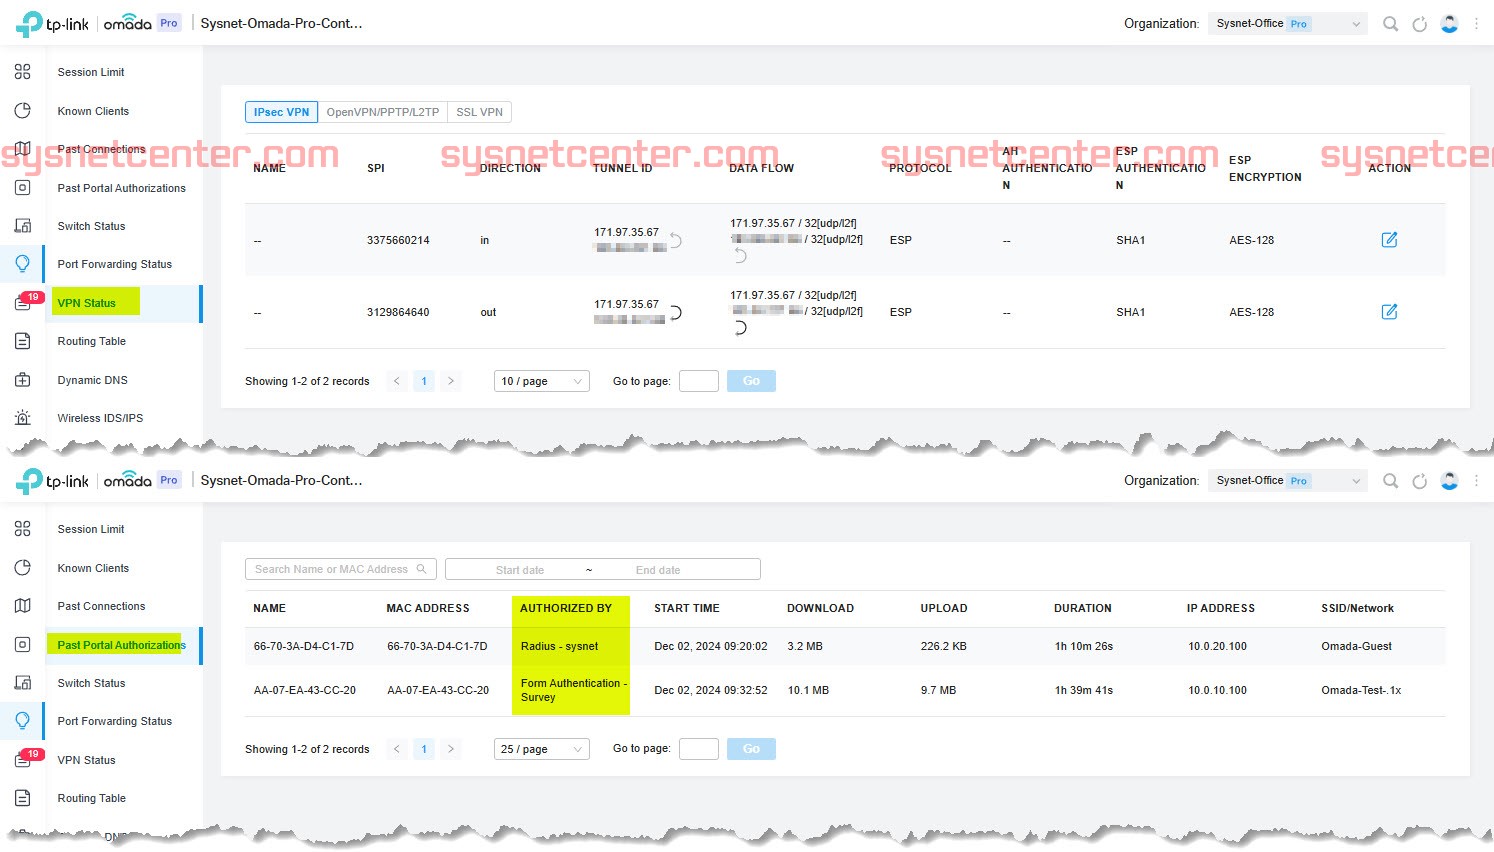
Task: Click the Form Authentication - Survey cell
Action: [574, 690]
